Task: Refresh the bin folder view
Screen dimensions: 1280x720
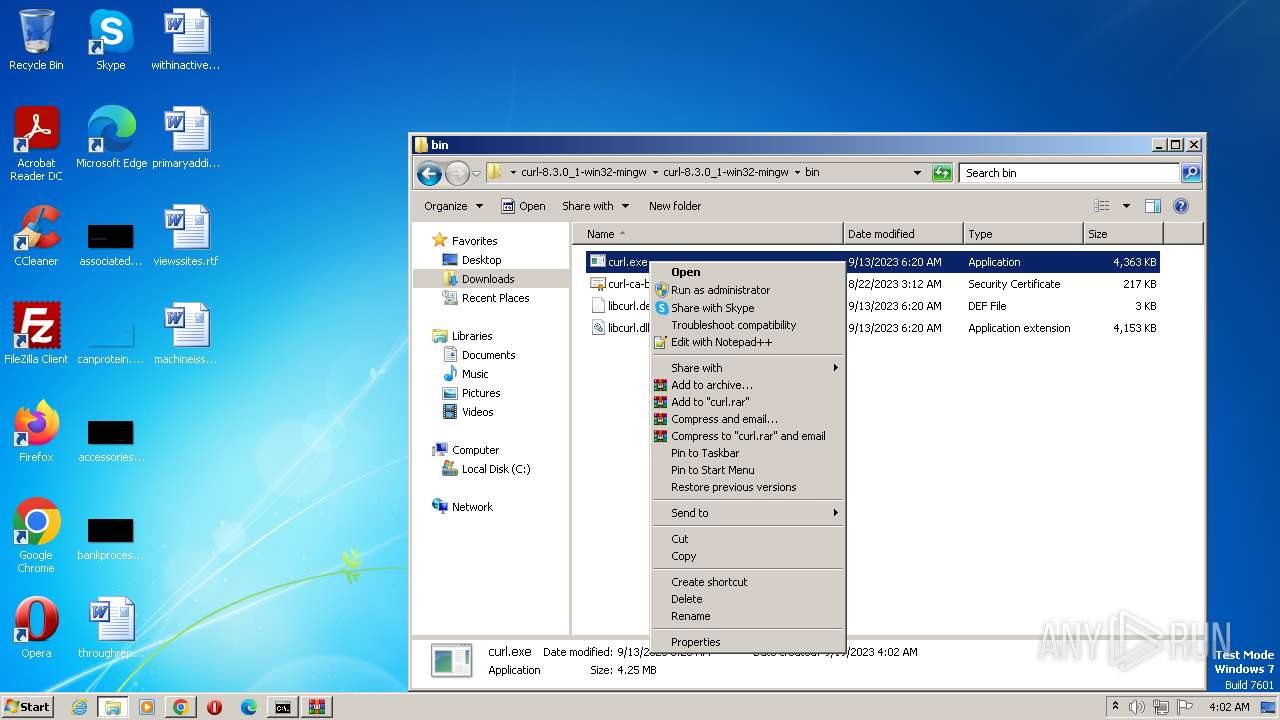Action: point(942,173)
